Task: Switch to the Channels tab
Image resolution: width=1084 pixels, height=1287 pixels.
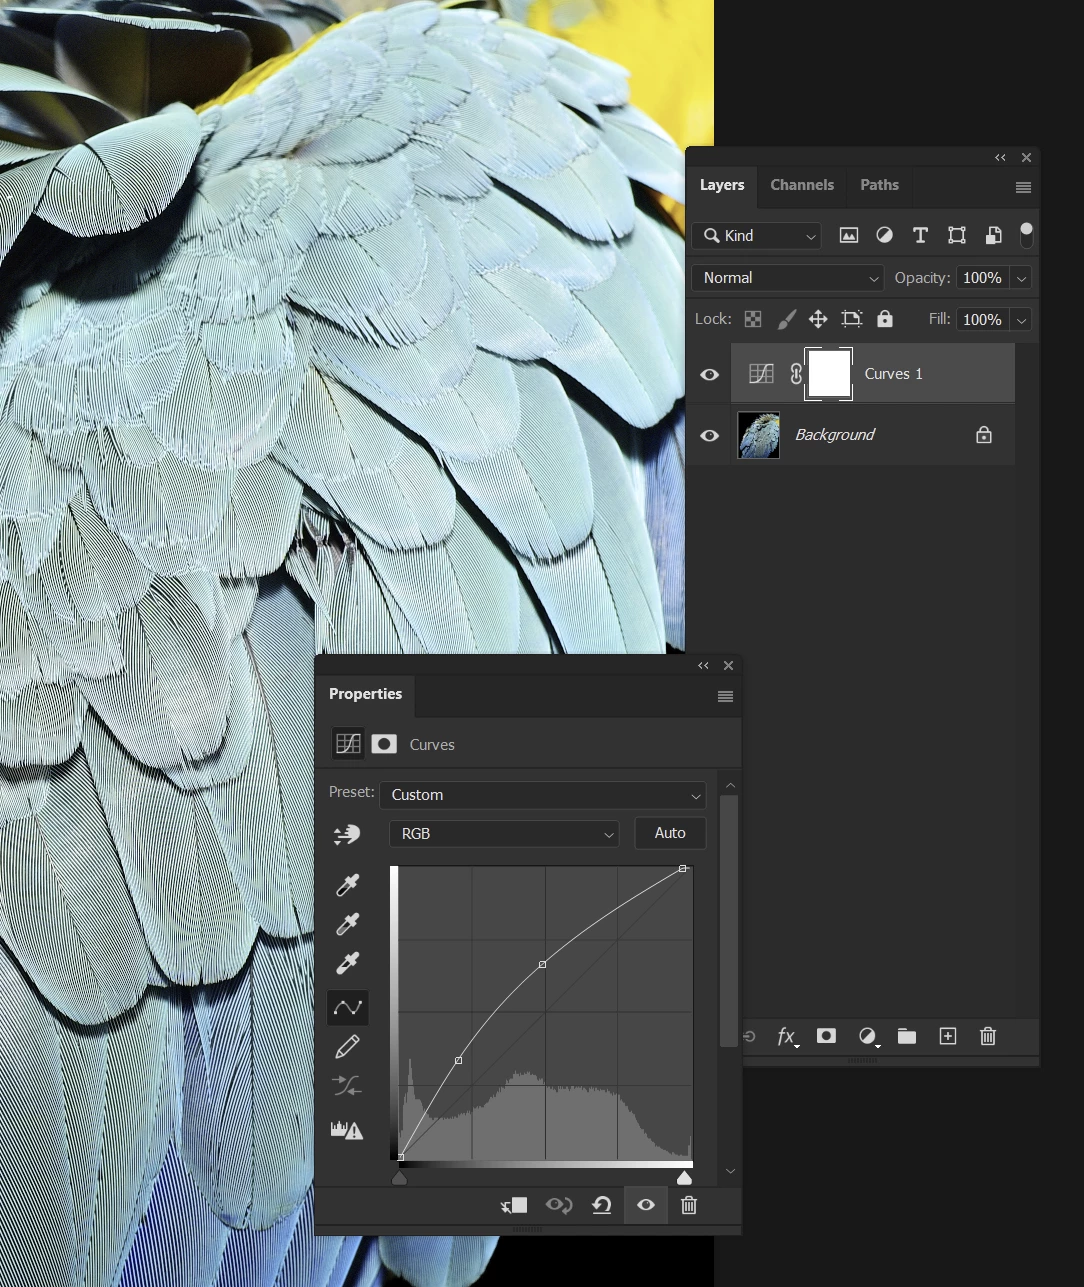Action: pyautogui.click(x=802, y=185)
